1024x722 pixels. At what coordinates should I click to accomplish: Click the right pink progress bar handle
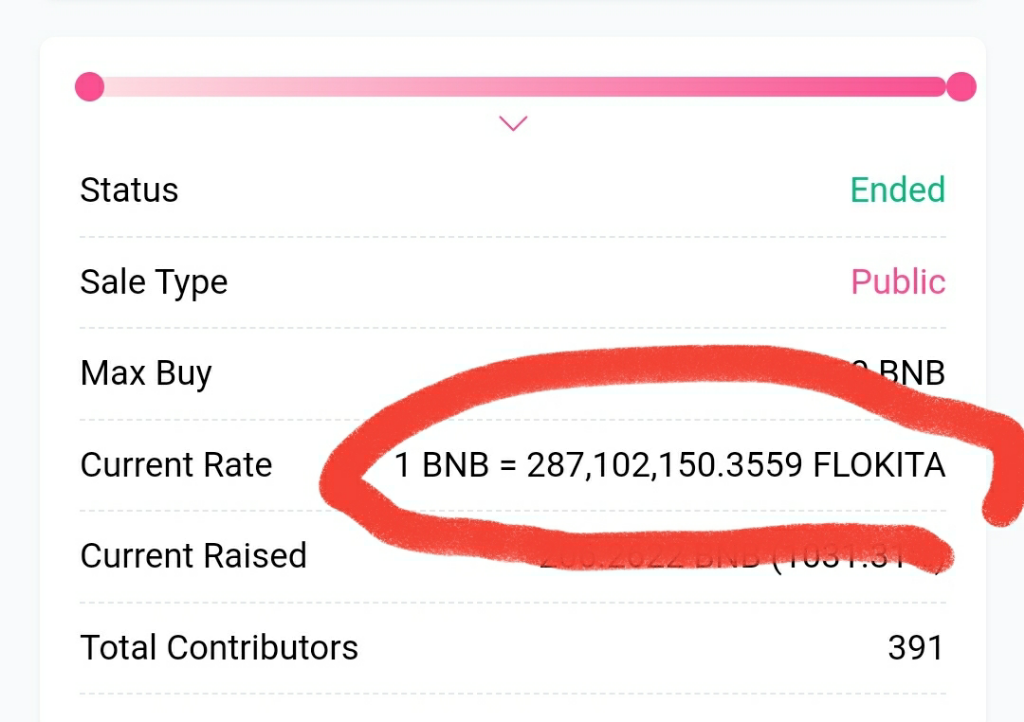pyautogui.click(x=961, y=87)
